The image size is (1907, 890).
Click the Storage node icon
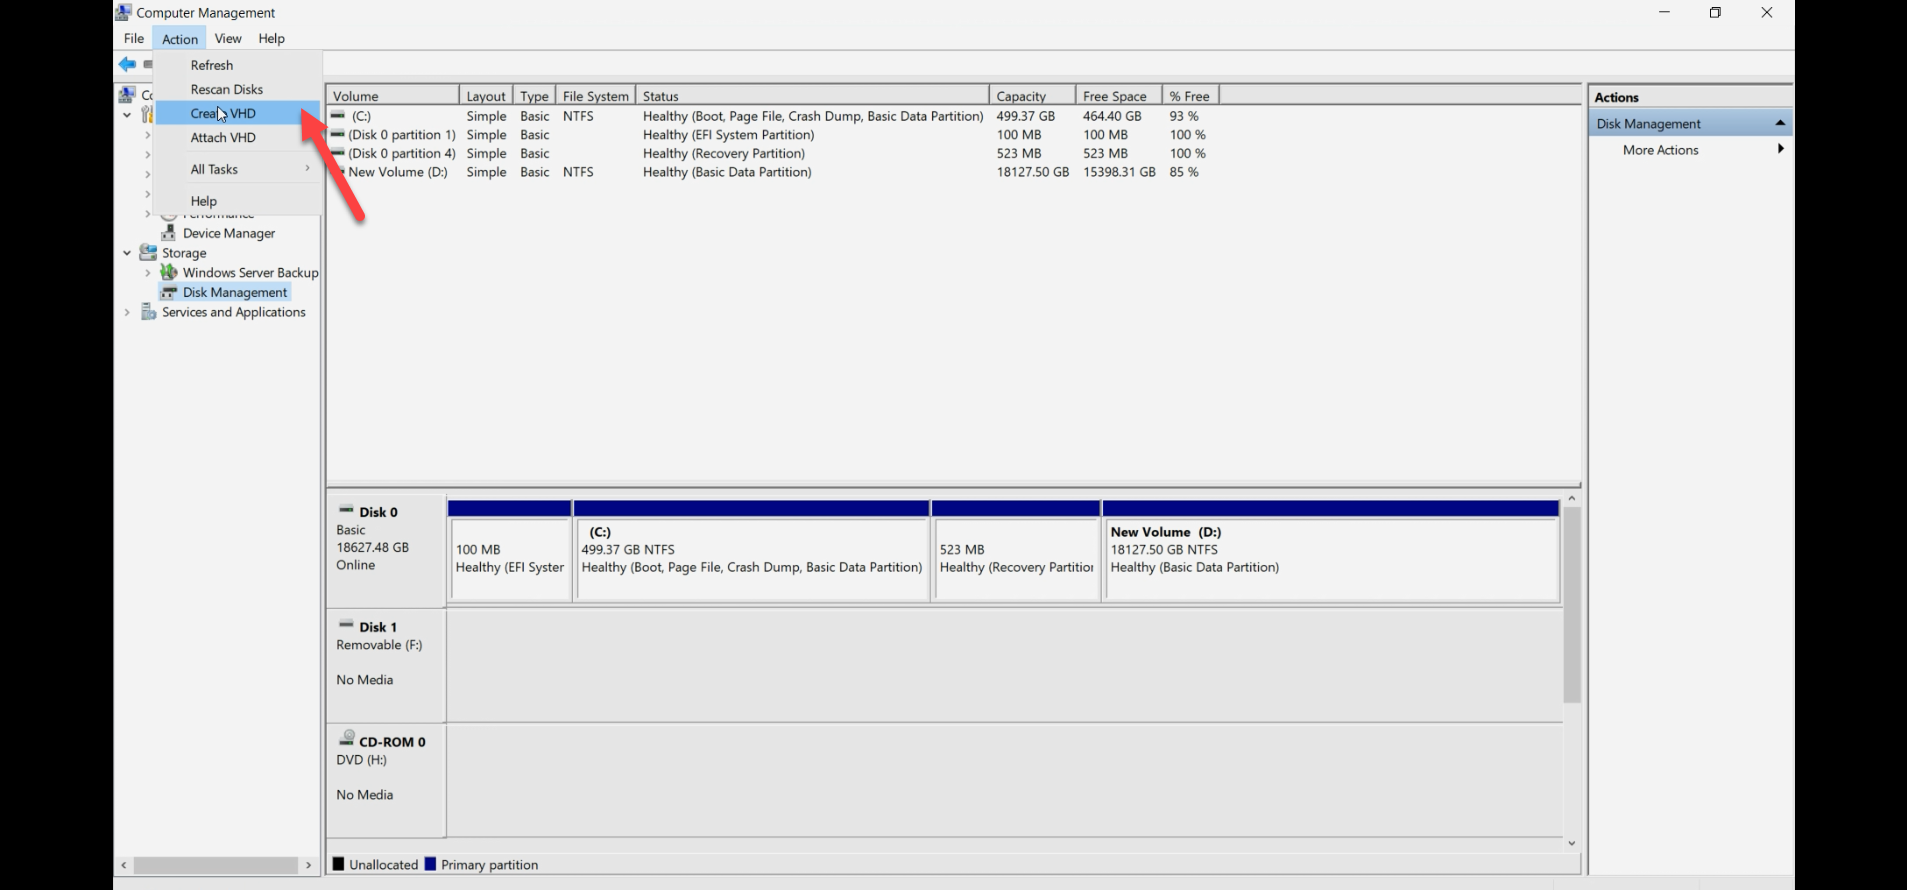tap(148, 253)
